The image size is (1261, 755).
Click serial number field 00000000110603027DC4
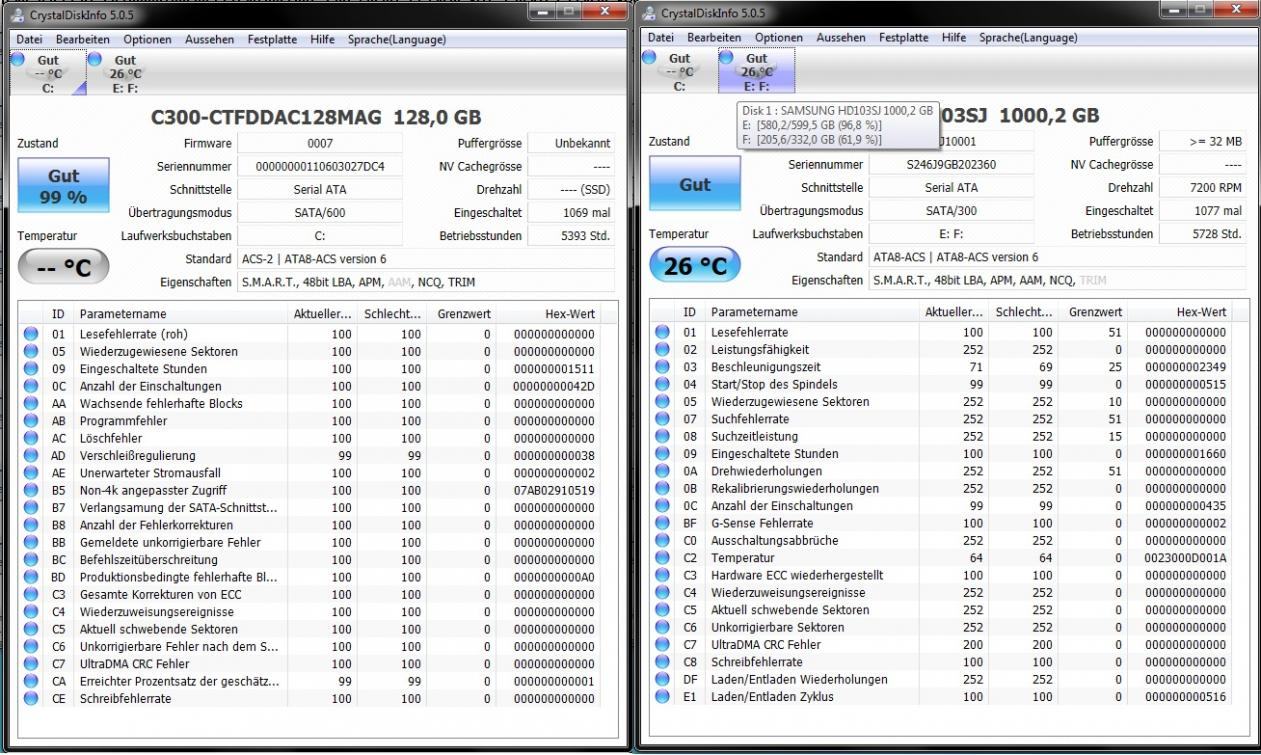pyautogui.click(x=320, y=166)
